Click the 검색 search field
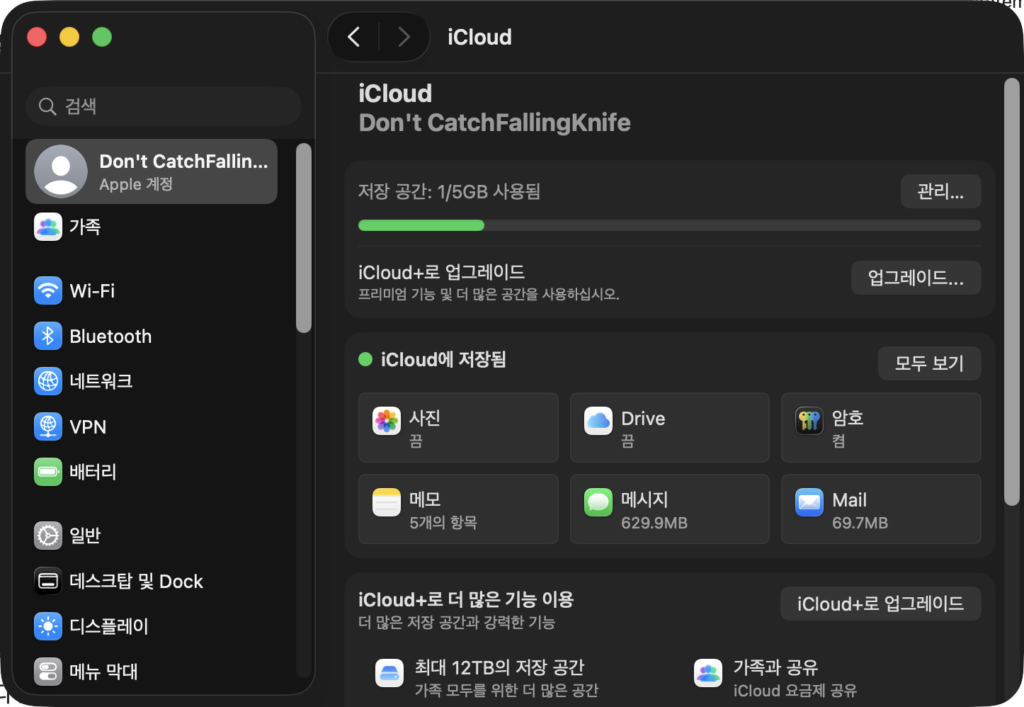 [x=163, y=106]
